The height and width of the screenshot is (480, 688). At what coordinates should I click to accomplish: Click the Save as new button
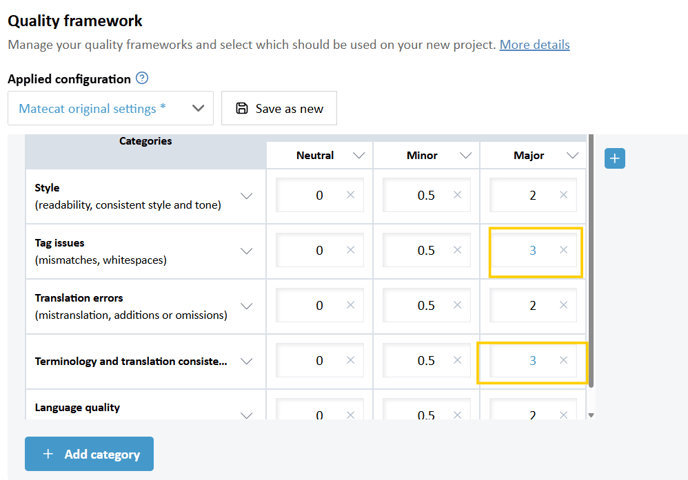[279, 108]
